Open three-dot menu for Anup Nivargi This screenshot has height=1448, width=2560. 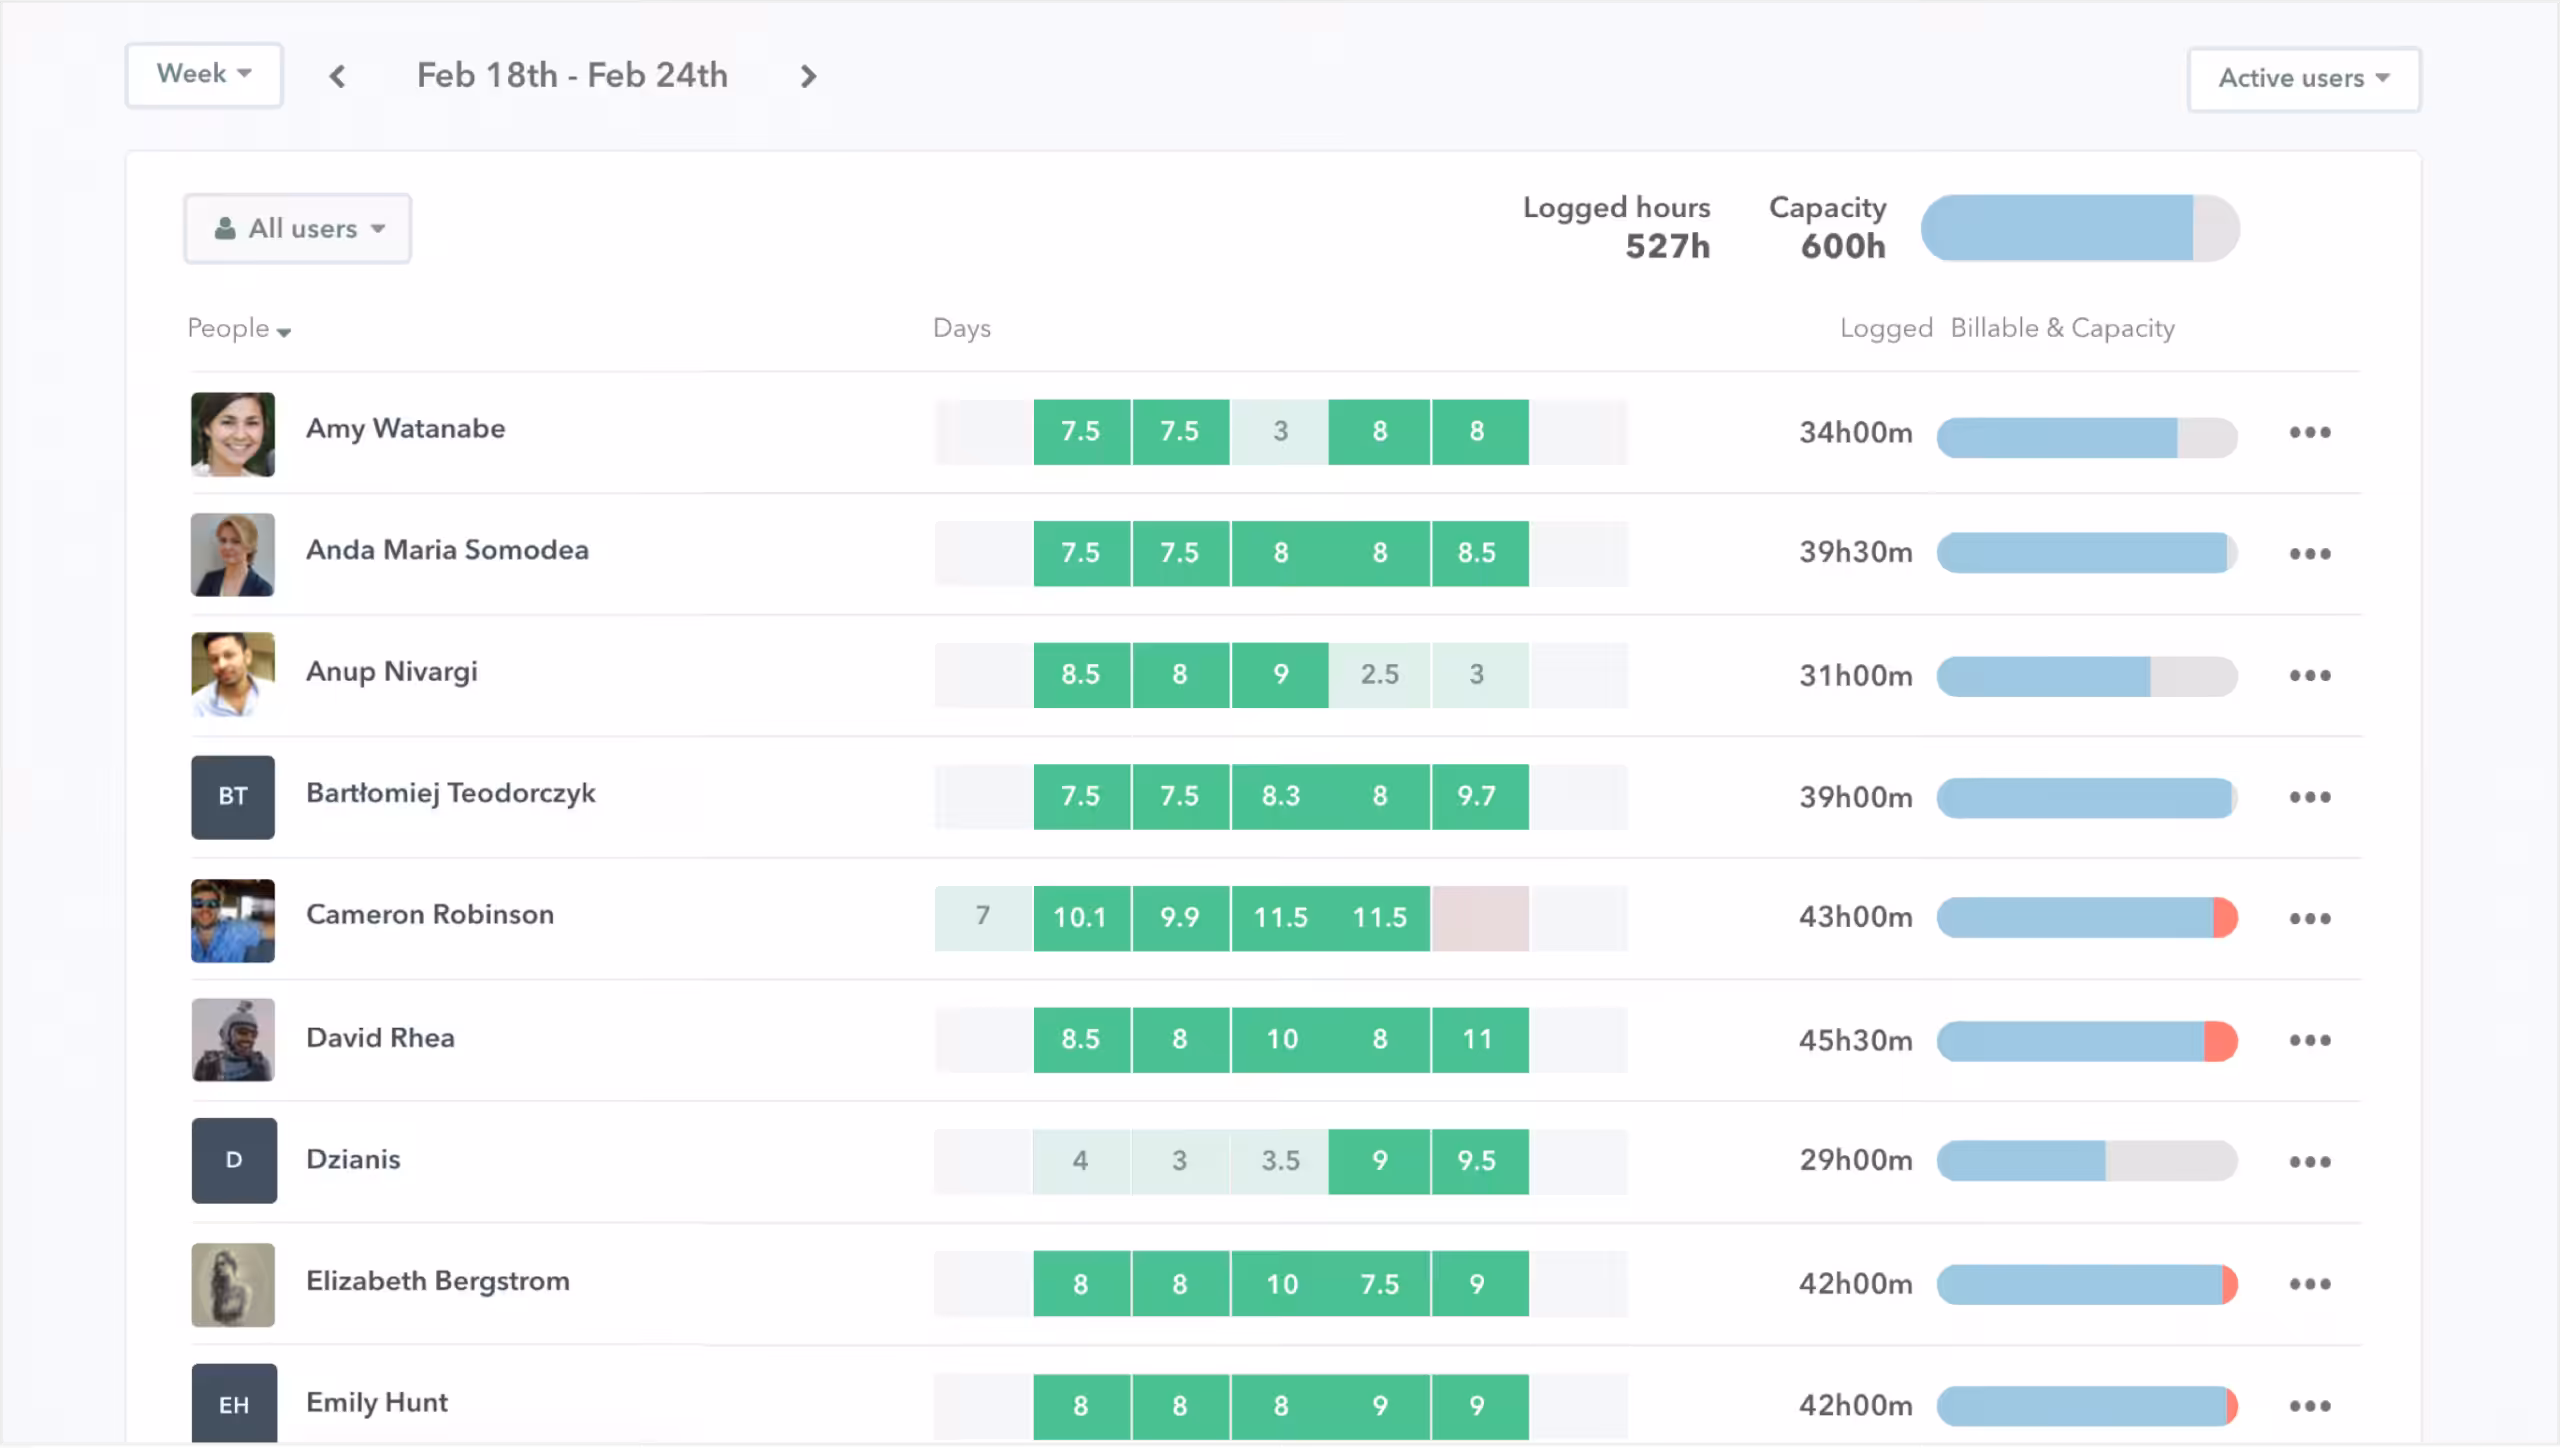[x=2309, y=675]
